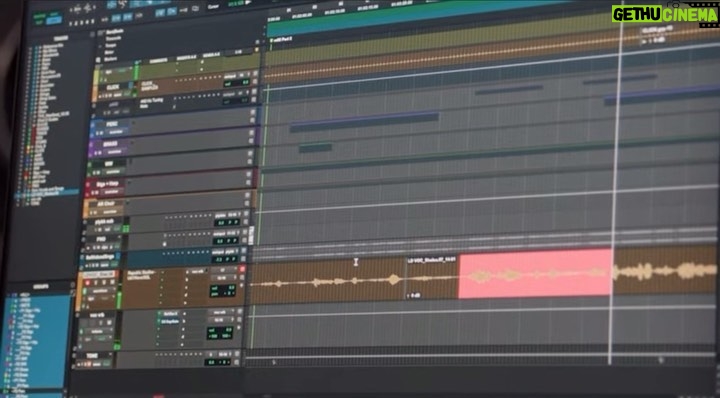The image size is (720, 398).
Task: Click the pink selected region of the vocal clip
Action: pyautogui.click(x=535, y=274)
